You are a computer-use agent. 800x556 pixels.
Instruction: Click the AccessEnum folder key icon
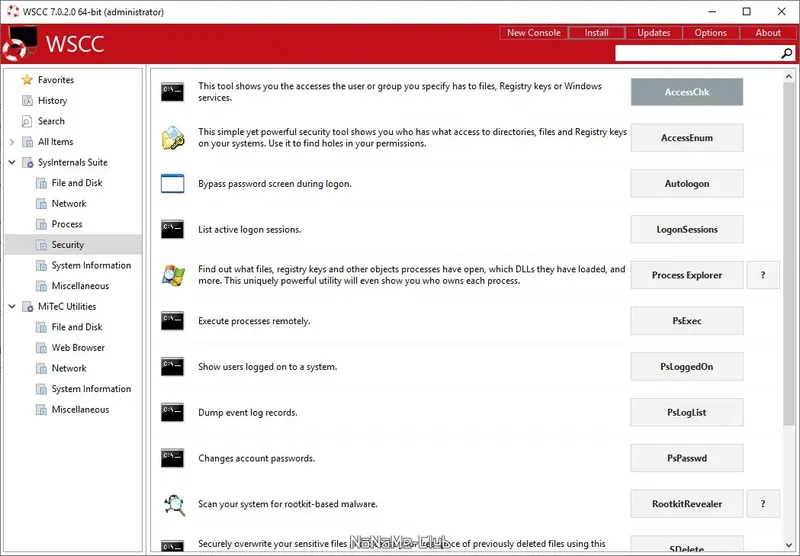tap(173, 138)
